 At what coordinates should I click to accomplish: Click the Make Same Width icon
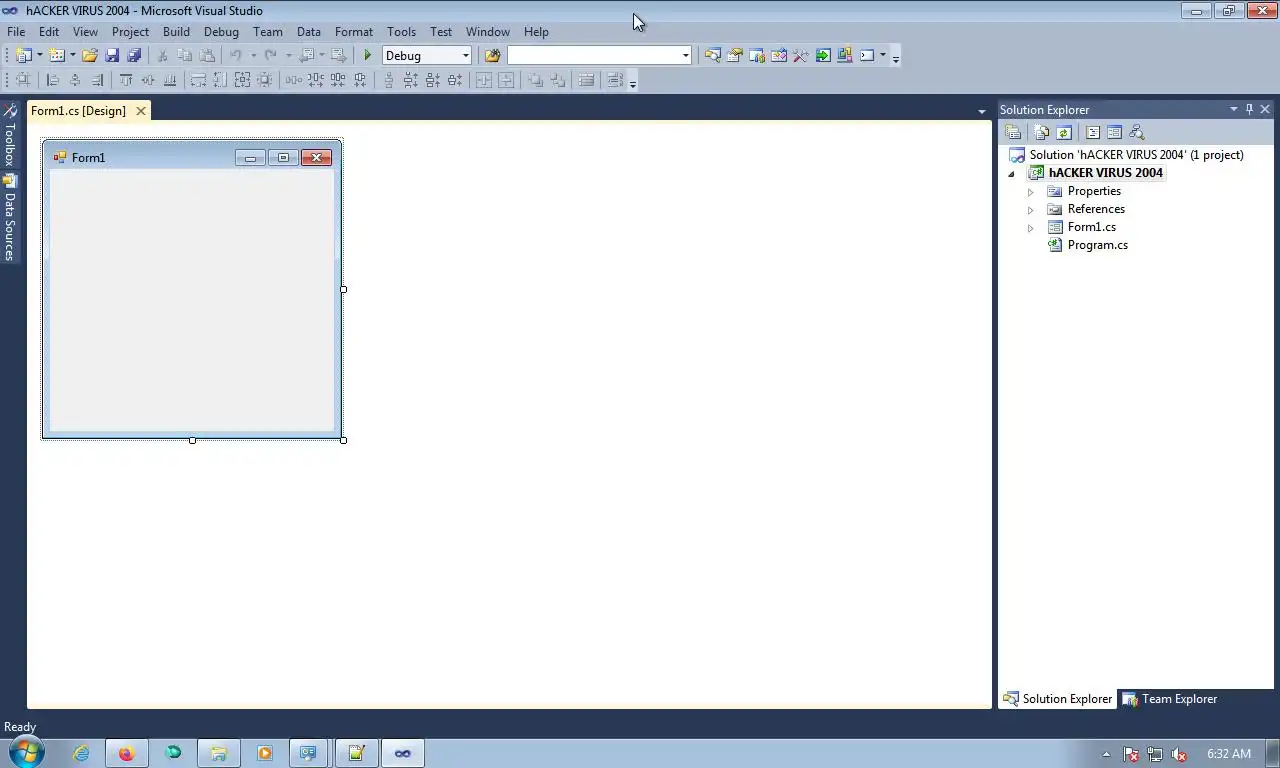pos(198,80)
